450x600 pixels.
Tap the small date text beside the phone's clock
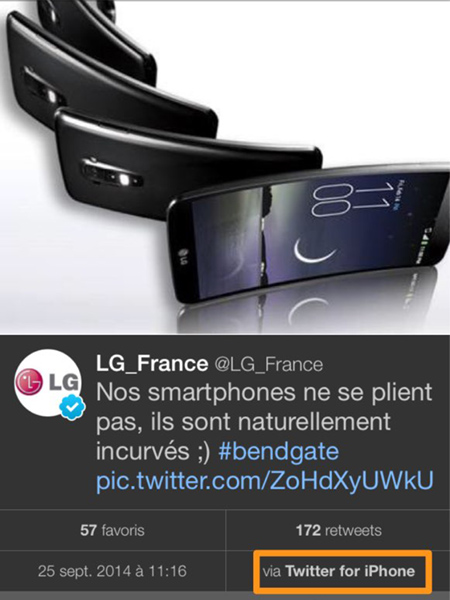click(x=400, y=194)
